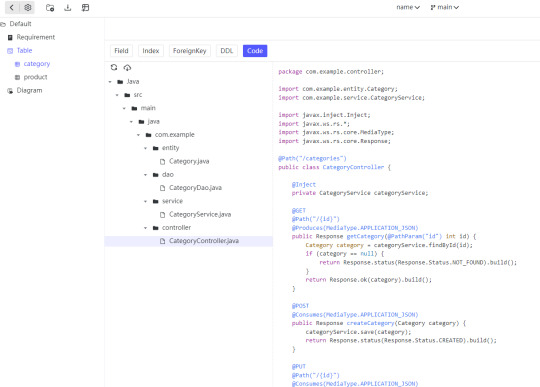The height and width of the screenshot is (387, 540).
Task: Click the Category.java file icon
Action: tap(163, 161)
